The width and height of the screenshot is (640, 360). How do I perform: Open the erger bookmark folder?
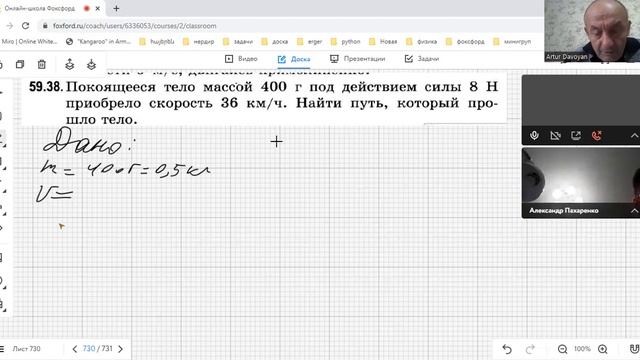coord(310,42)
